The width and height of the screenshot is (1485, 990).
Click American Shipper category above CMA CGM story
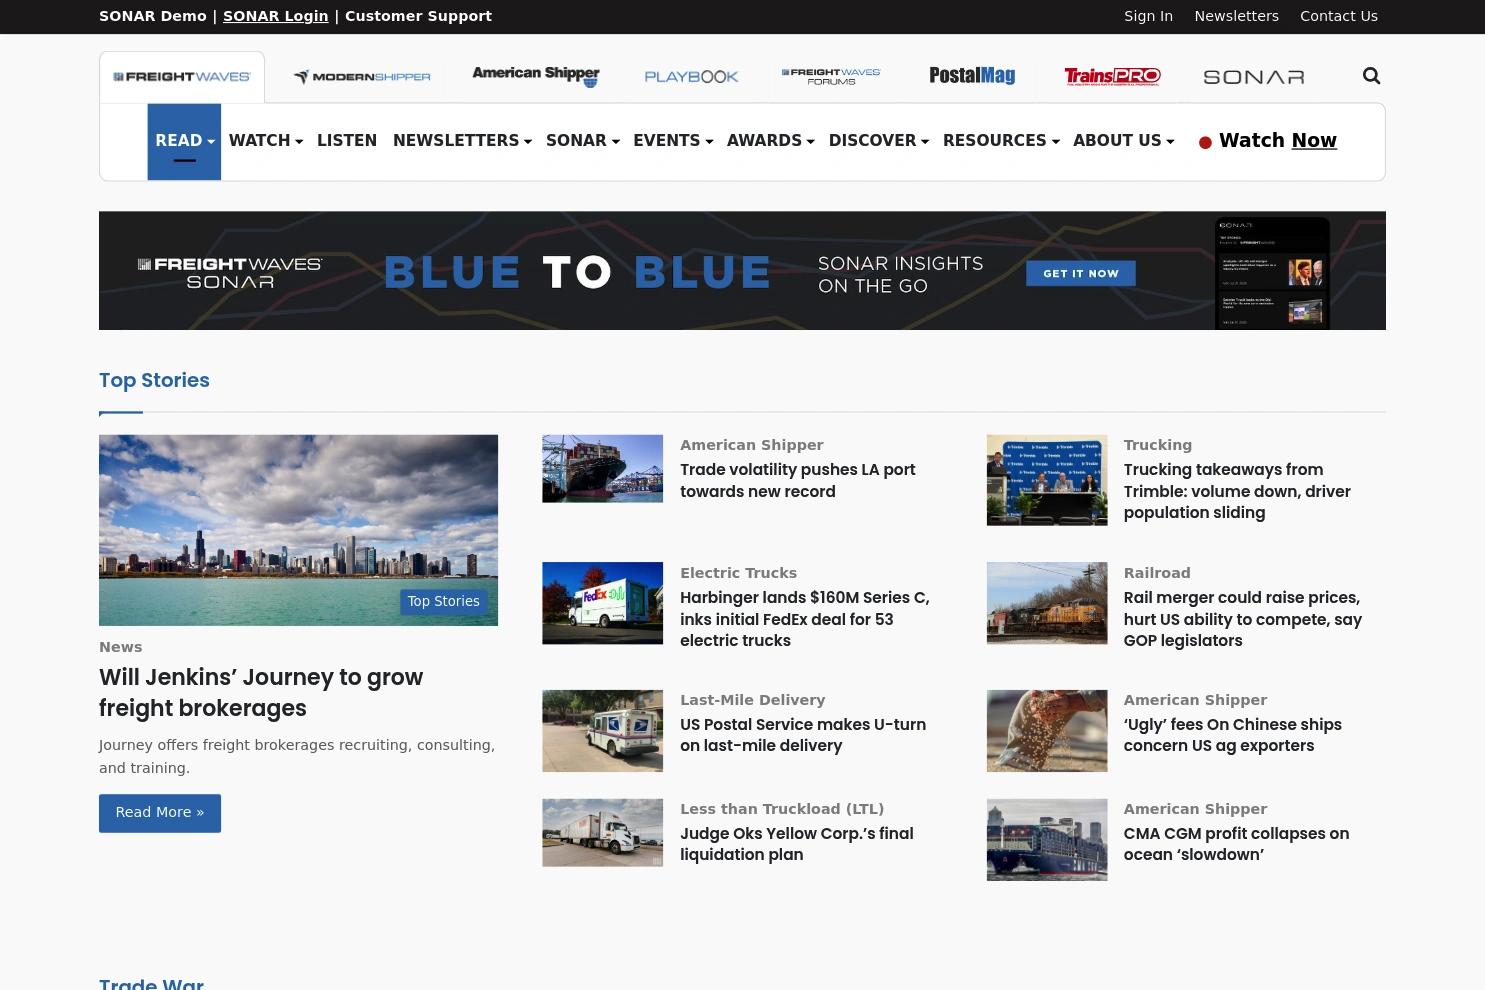pos(1195,810)
